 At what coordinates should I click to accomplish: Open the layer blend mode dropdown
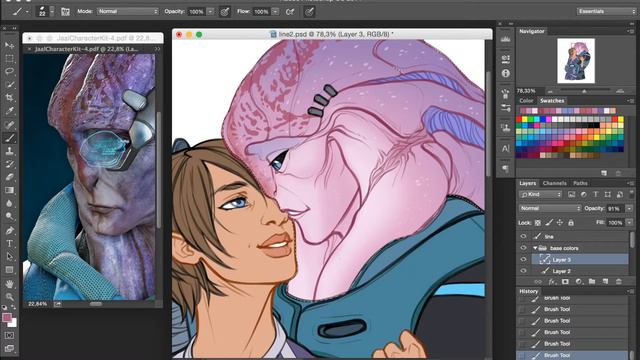(550, 209)
